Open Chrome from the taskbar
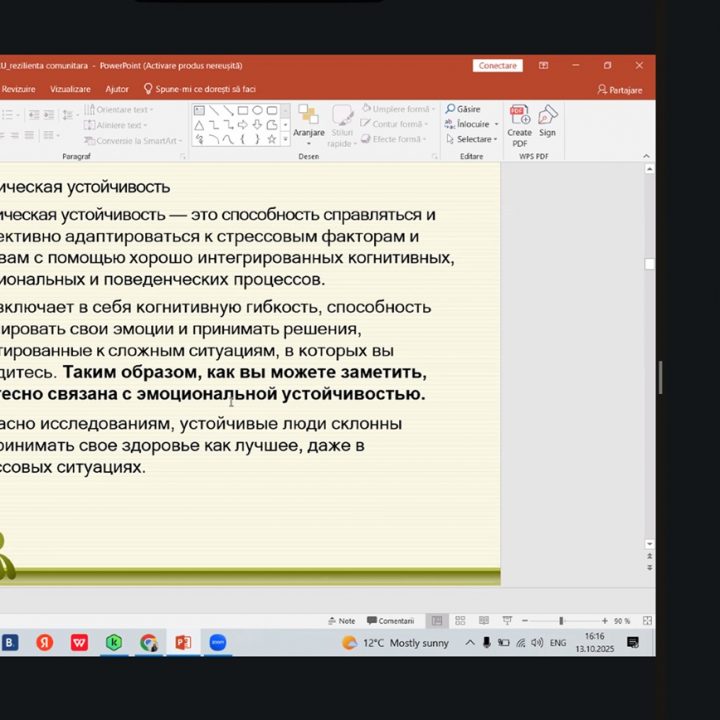The image size is (720, 720). coord(148,643)
